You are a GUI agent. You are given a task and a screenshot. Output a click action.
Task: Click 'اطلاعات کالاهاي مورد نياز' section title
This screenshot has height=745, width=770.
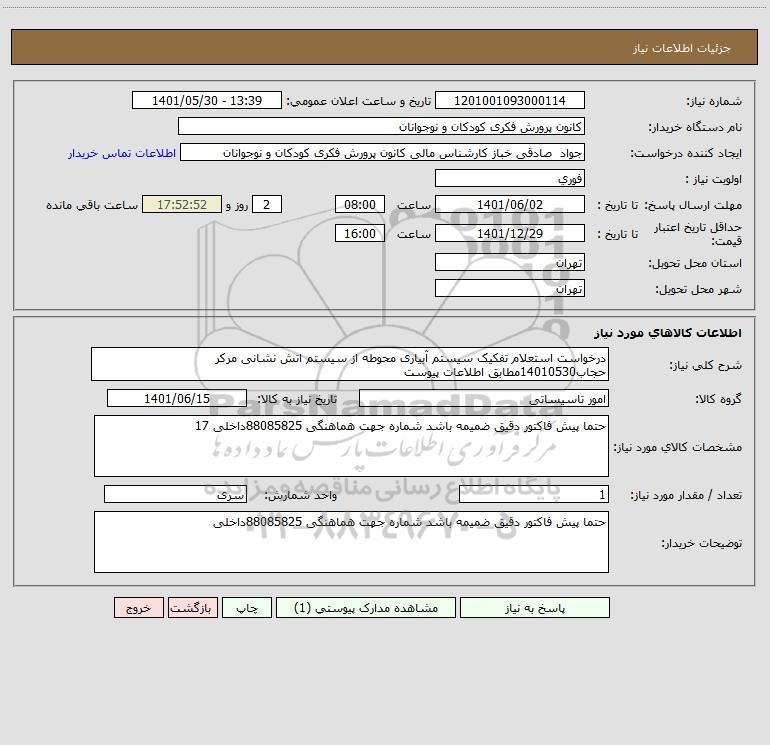pyautogui.click(x=668, y=333)
